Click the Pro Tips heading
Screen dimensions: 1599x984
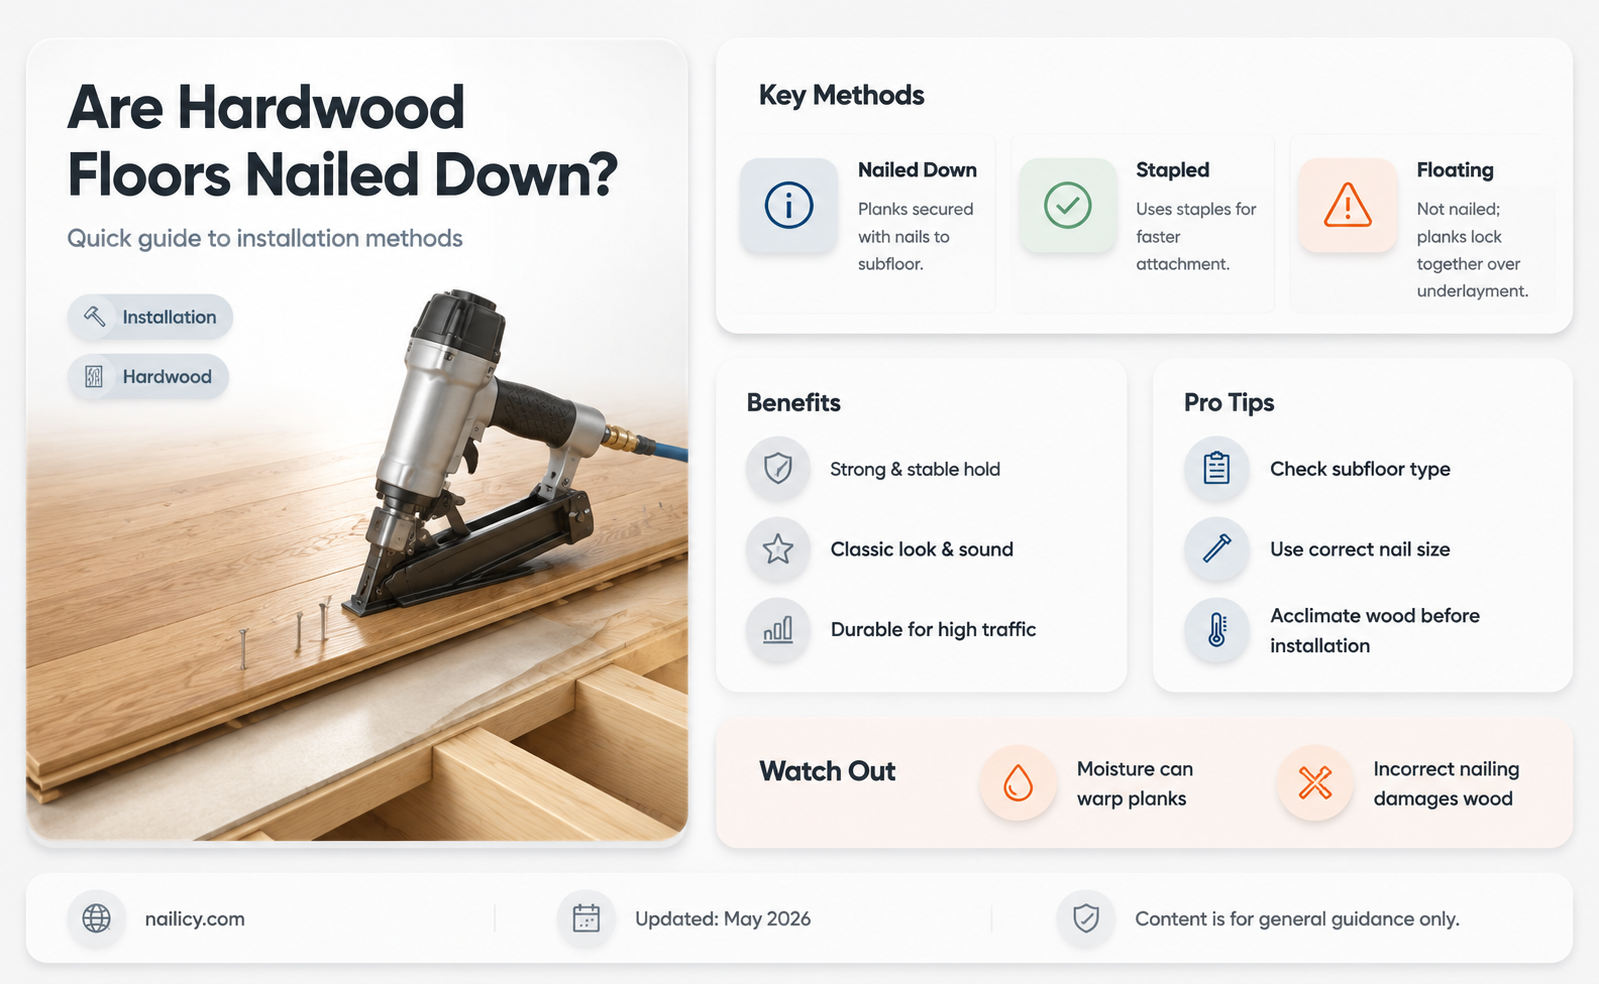(x=1229, y=403)
